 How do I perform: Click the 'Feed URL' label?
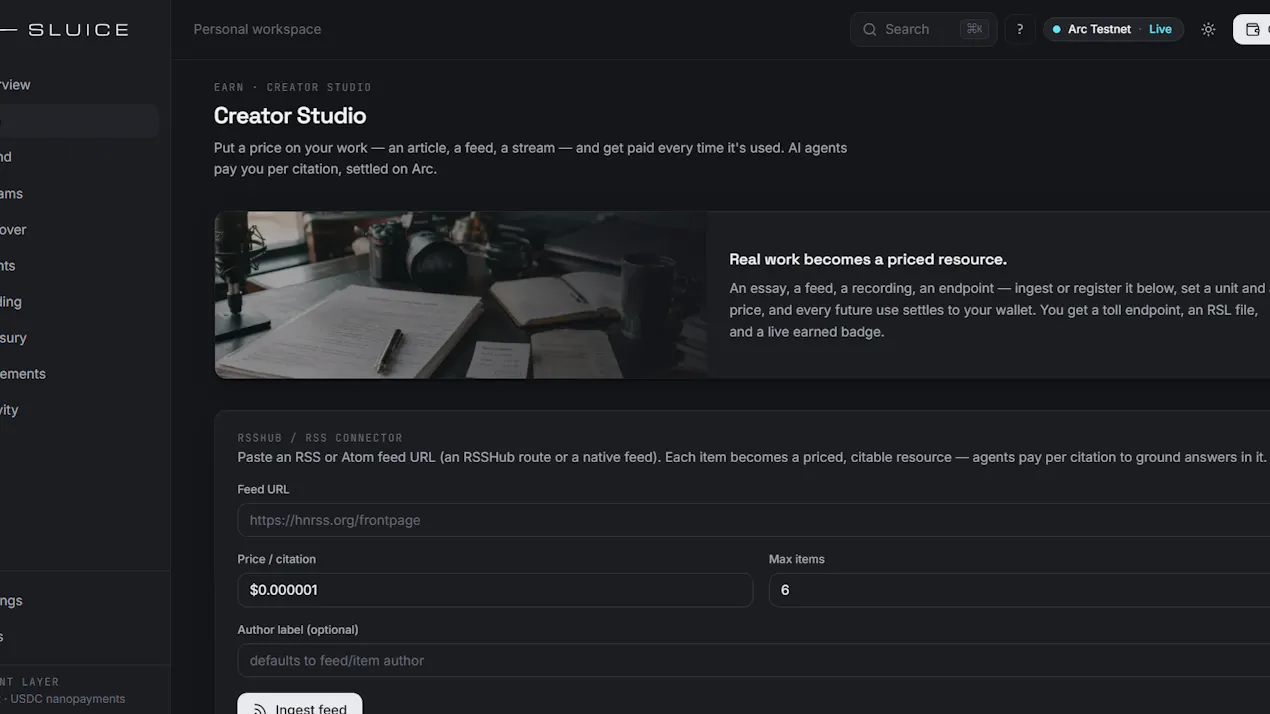click(x=263, y=489)
